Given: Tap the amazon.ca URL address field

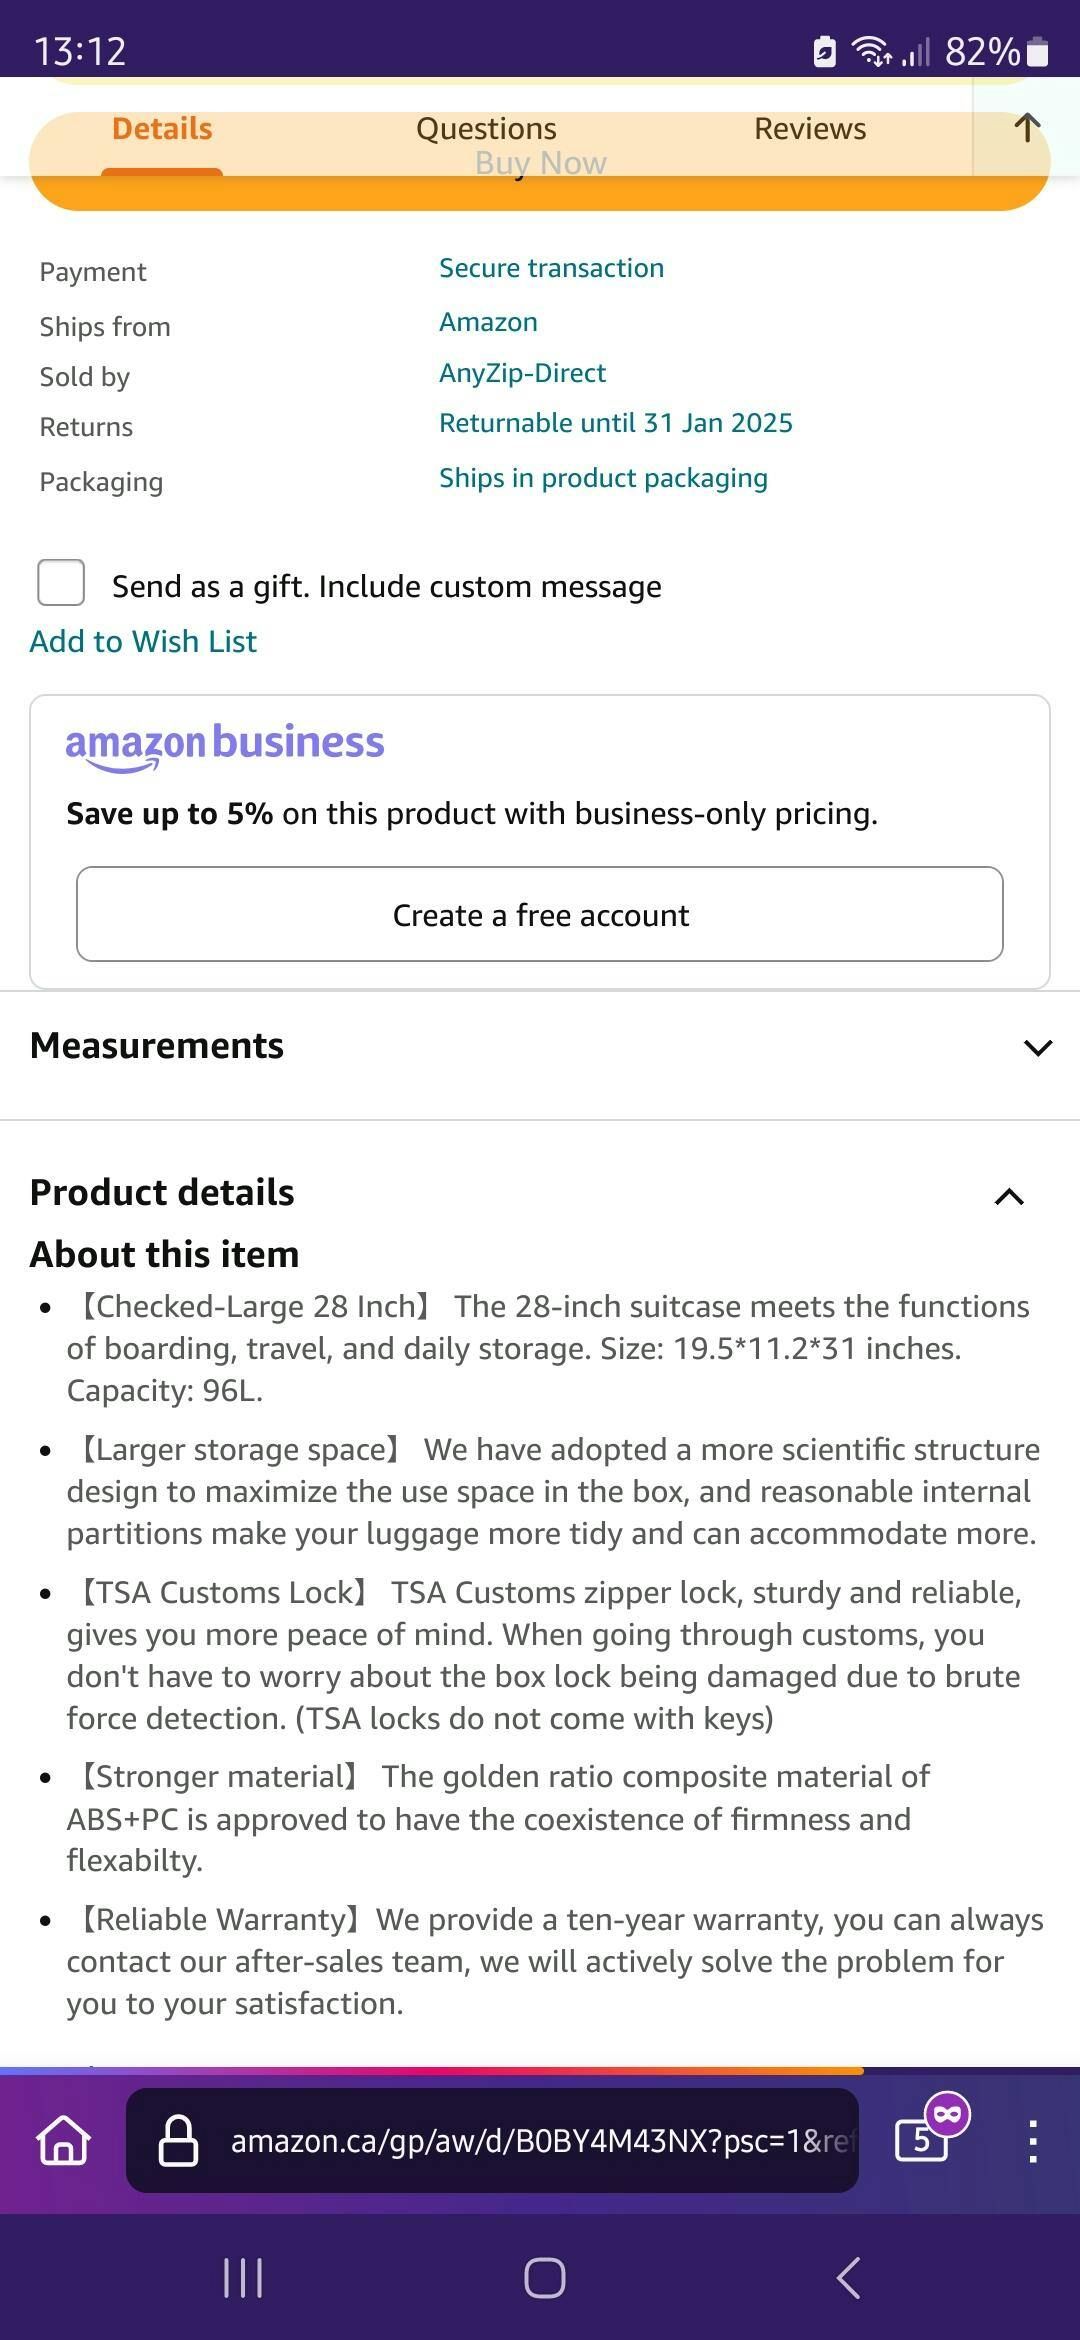Looking at the screenshot, I should click(540, 2140).
